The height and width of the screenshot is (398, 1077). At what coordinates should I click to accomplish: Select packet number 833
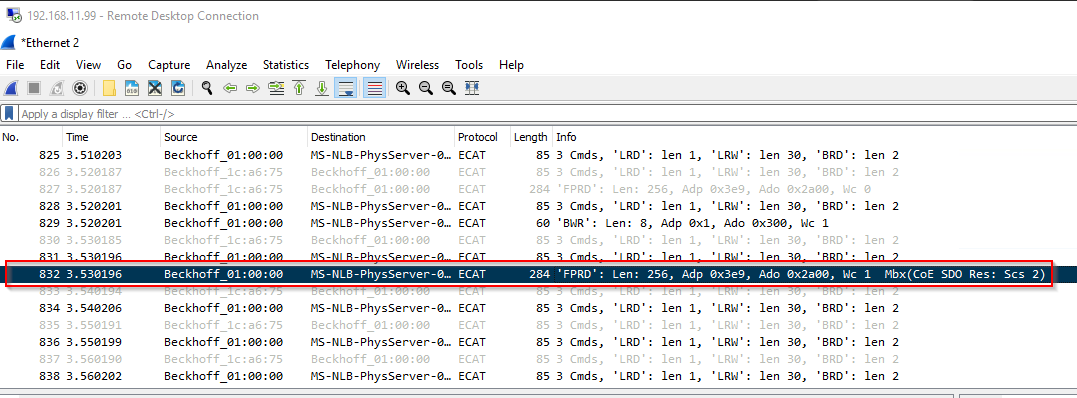tap(538, 291)
